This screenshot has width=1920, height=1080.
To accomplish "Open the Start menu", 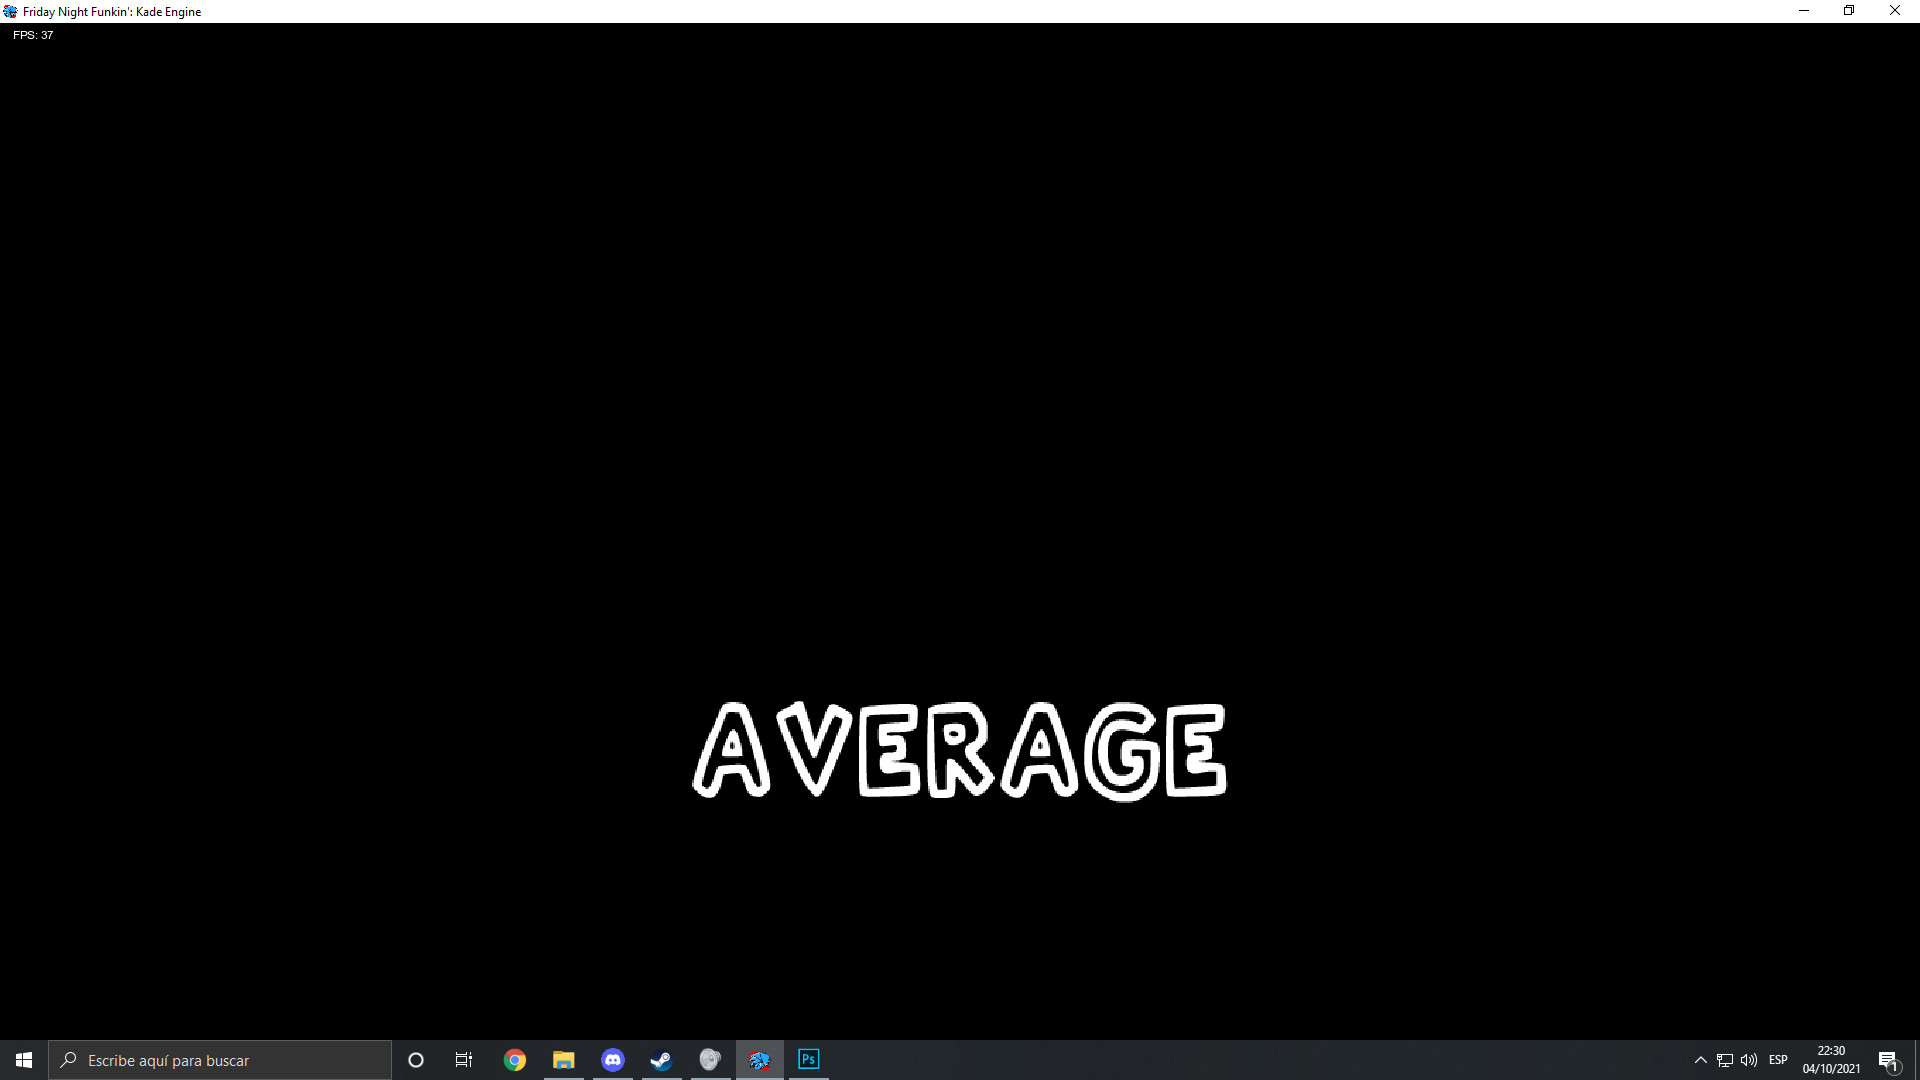I will (22, 1060).
